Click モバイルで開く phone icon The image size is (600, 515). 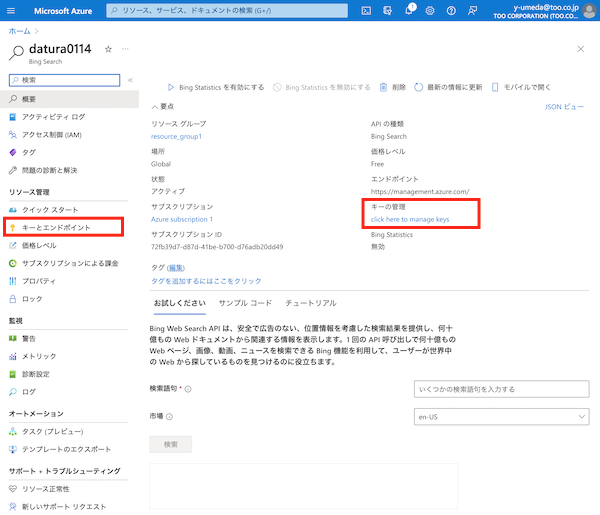pos(495,87)
